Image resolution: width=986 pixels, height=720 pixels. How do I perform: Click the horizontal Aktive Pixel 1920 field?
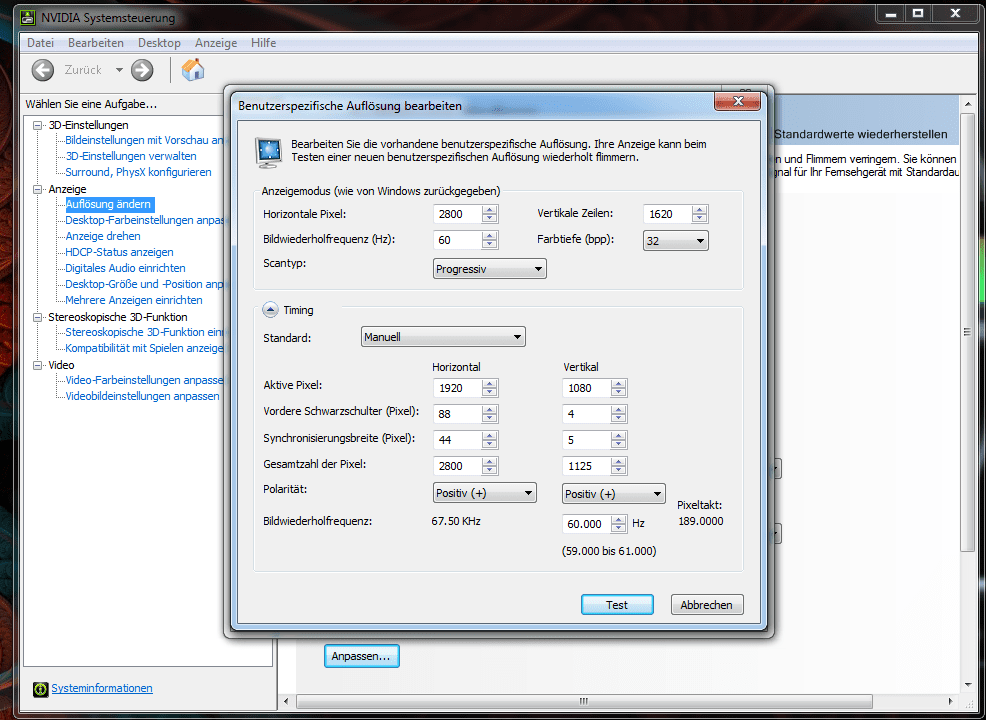point(458,388)
